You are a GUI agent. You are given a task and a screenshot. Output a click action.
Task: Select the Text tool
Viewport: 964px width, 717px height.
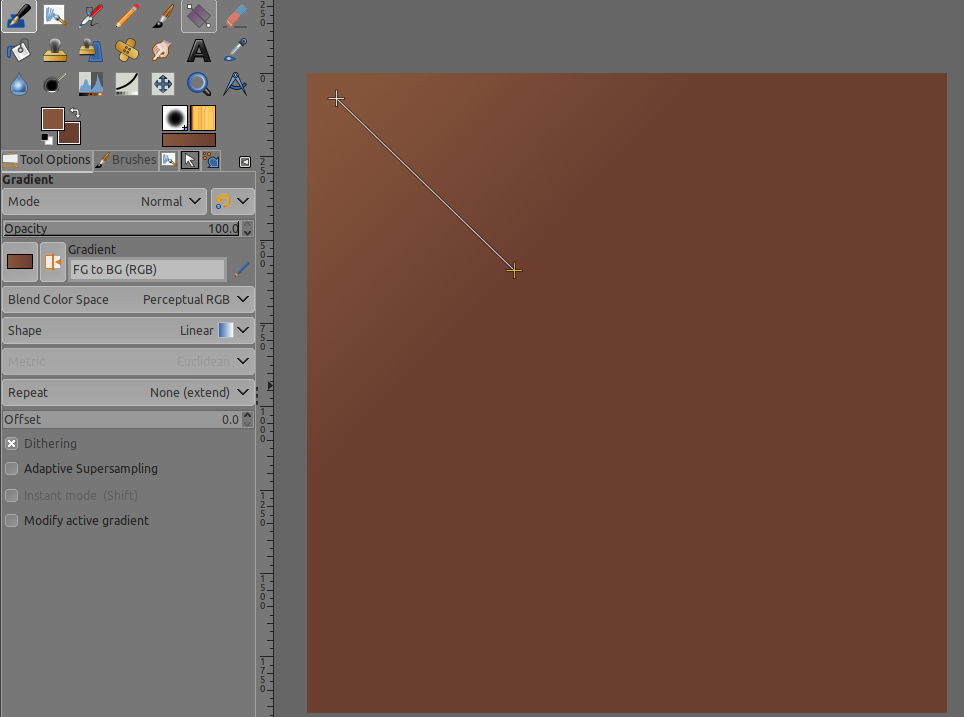coord(199,50)
